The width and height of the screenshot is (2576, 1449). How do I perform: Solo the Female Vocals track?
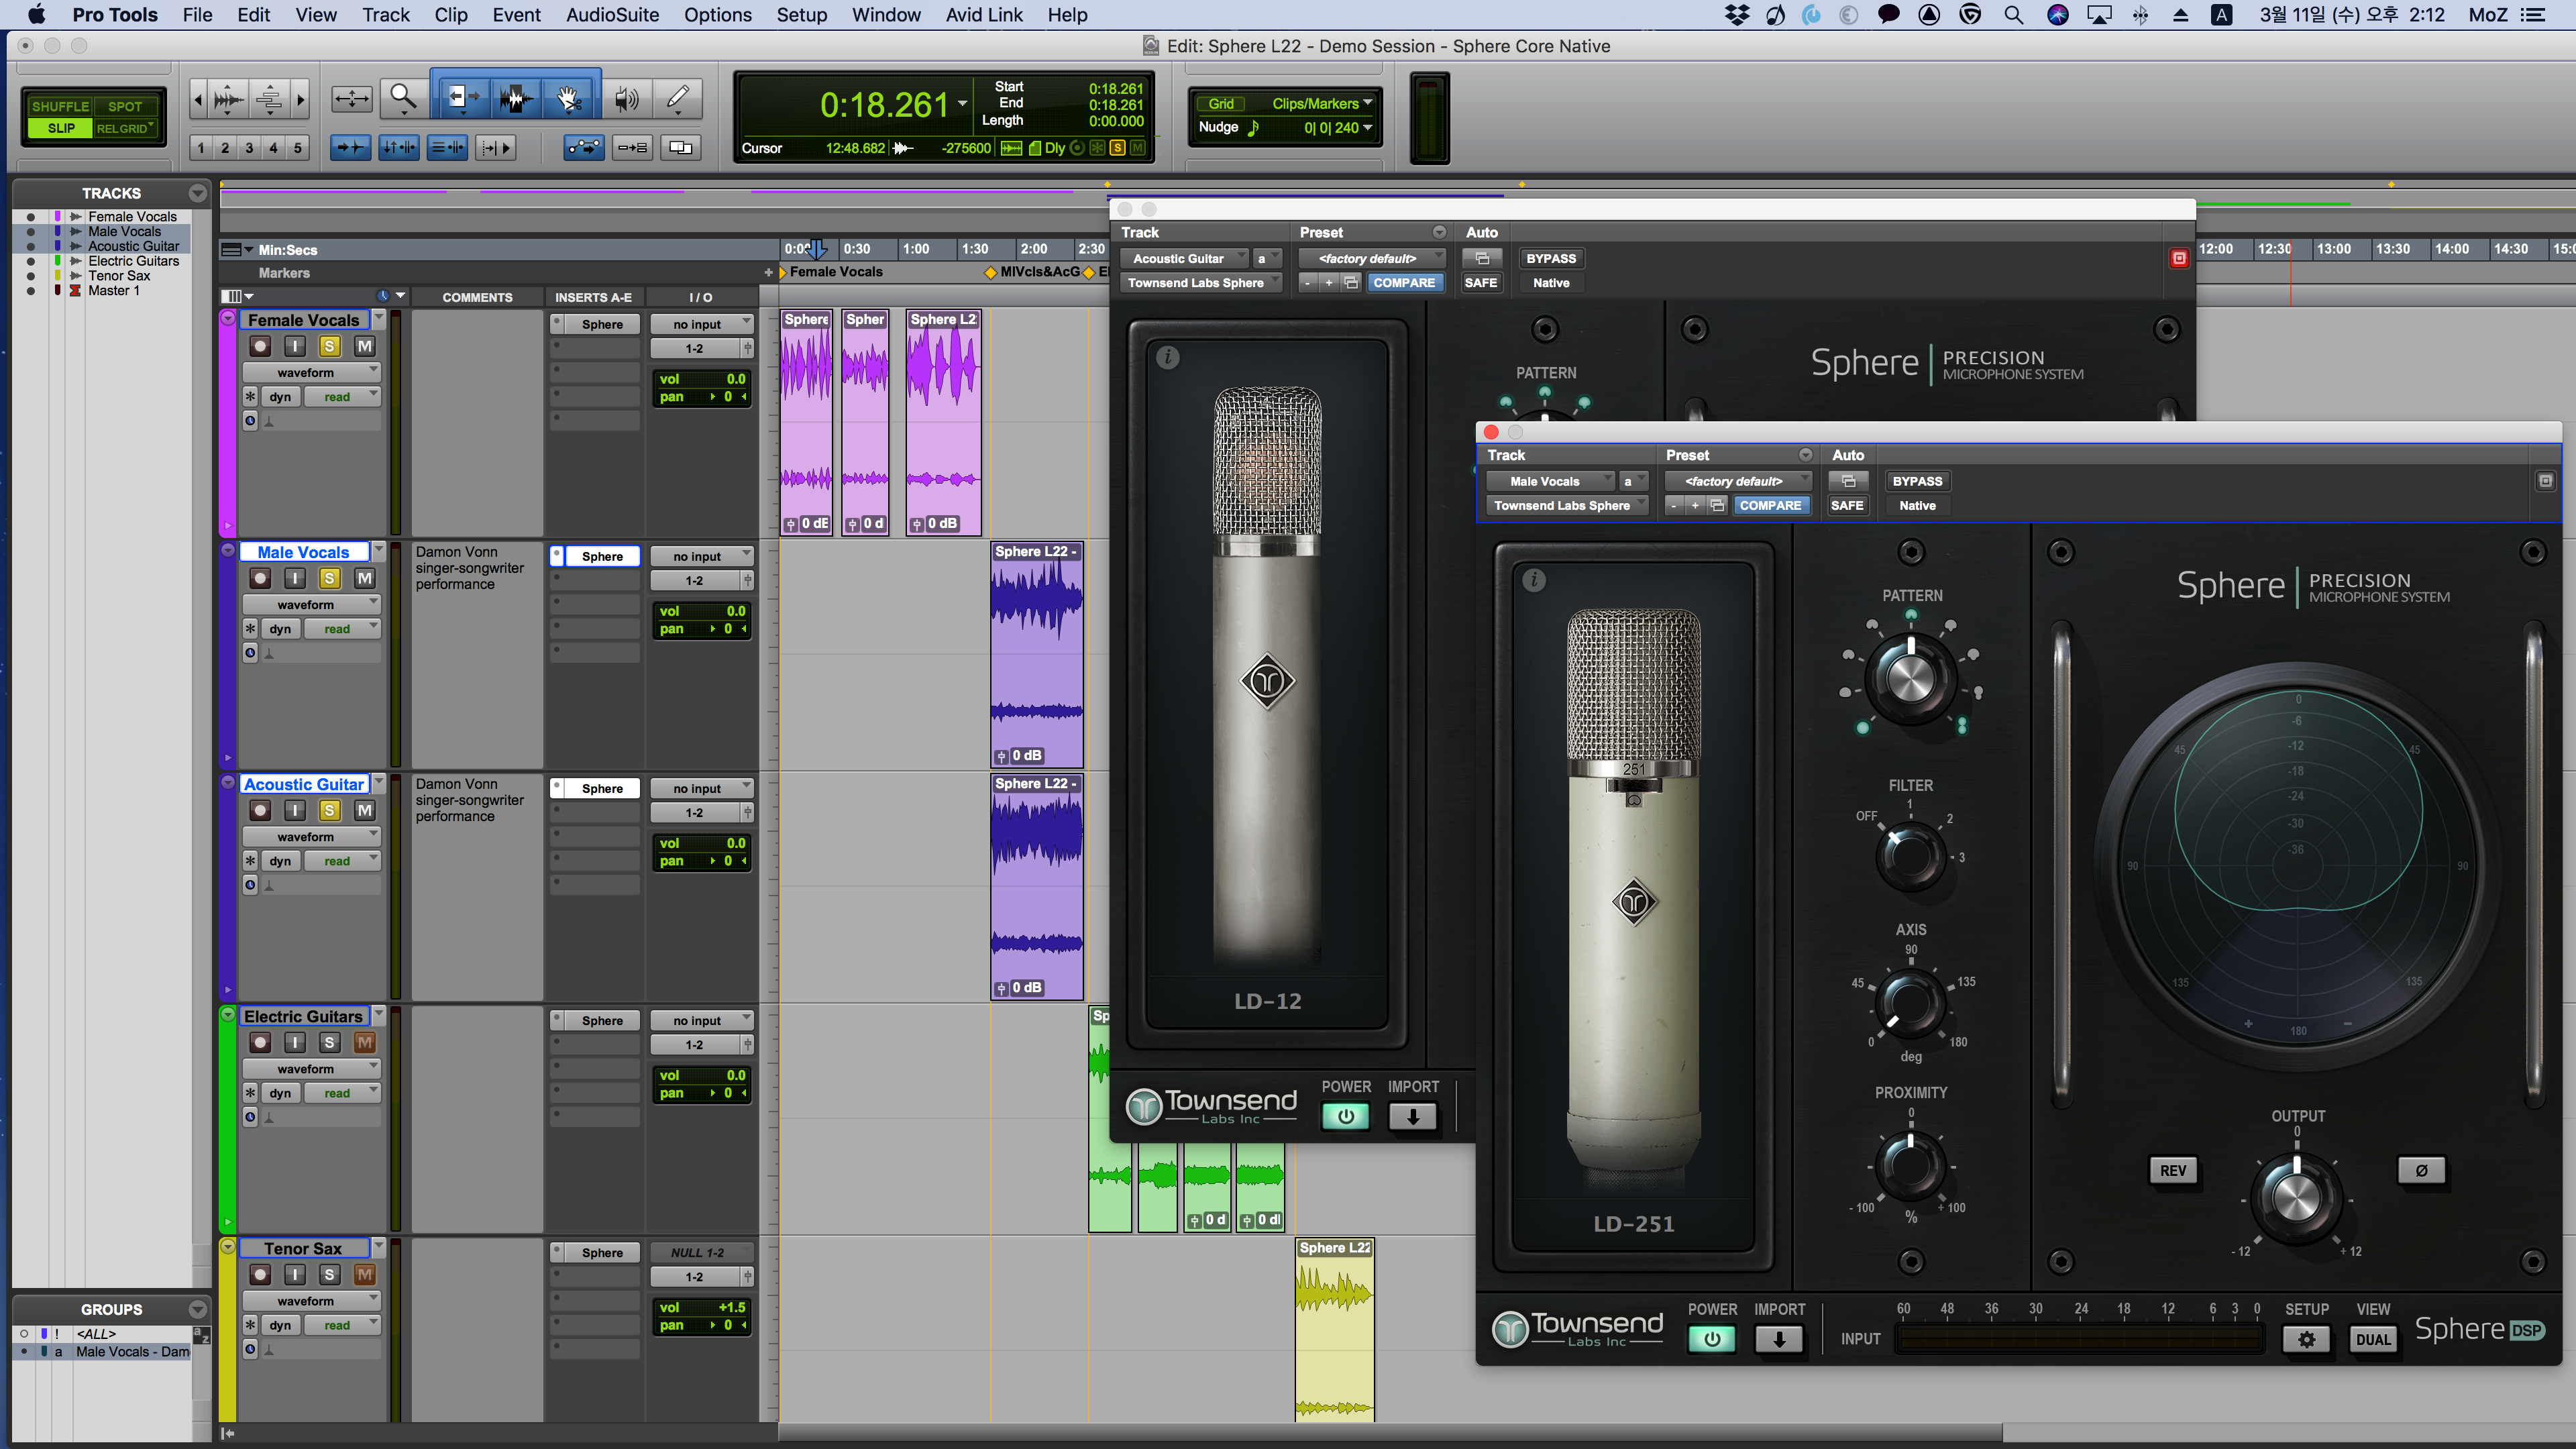click(x=329, y=347)
